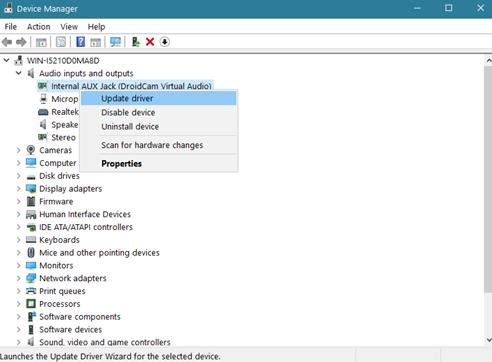The height and width of the screenshot is (362, 492).
Task: Click the Action Pane toggle toolbar icon
Action: coord(96,42)
